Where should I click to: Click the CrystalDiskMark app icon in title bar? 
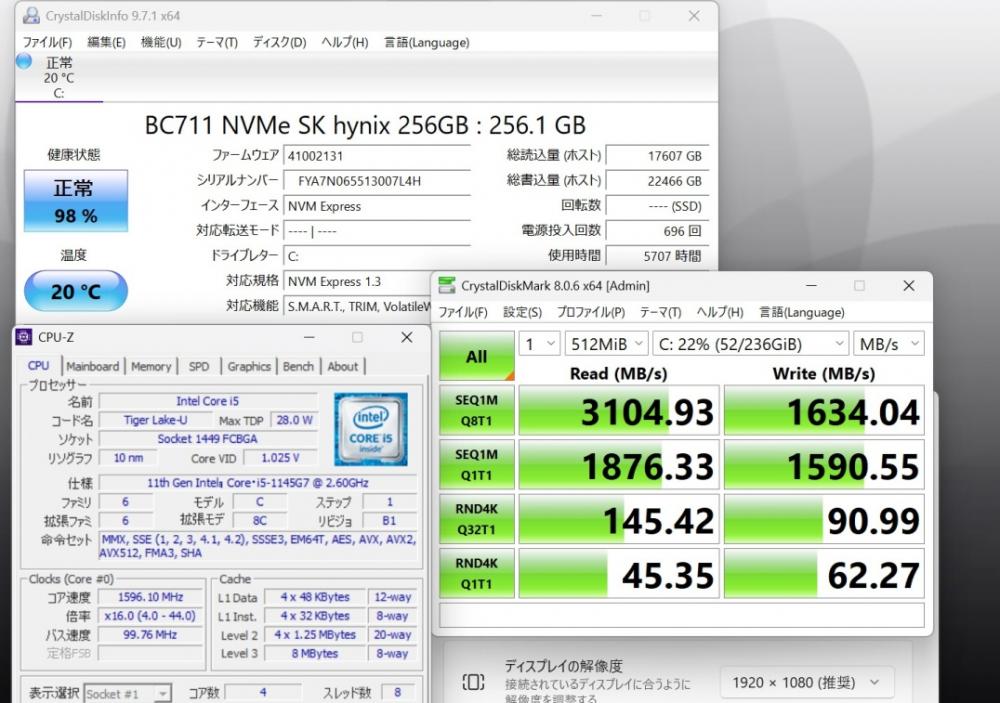pos(448,285)
